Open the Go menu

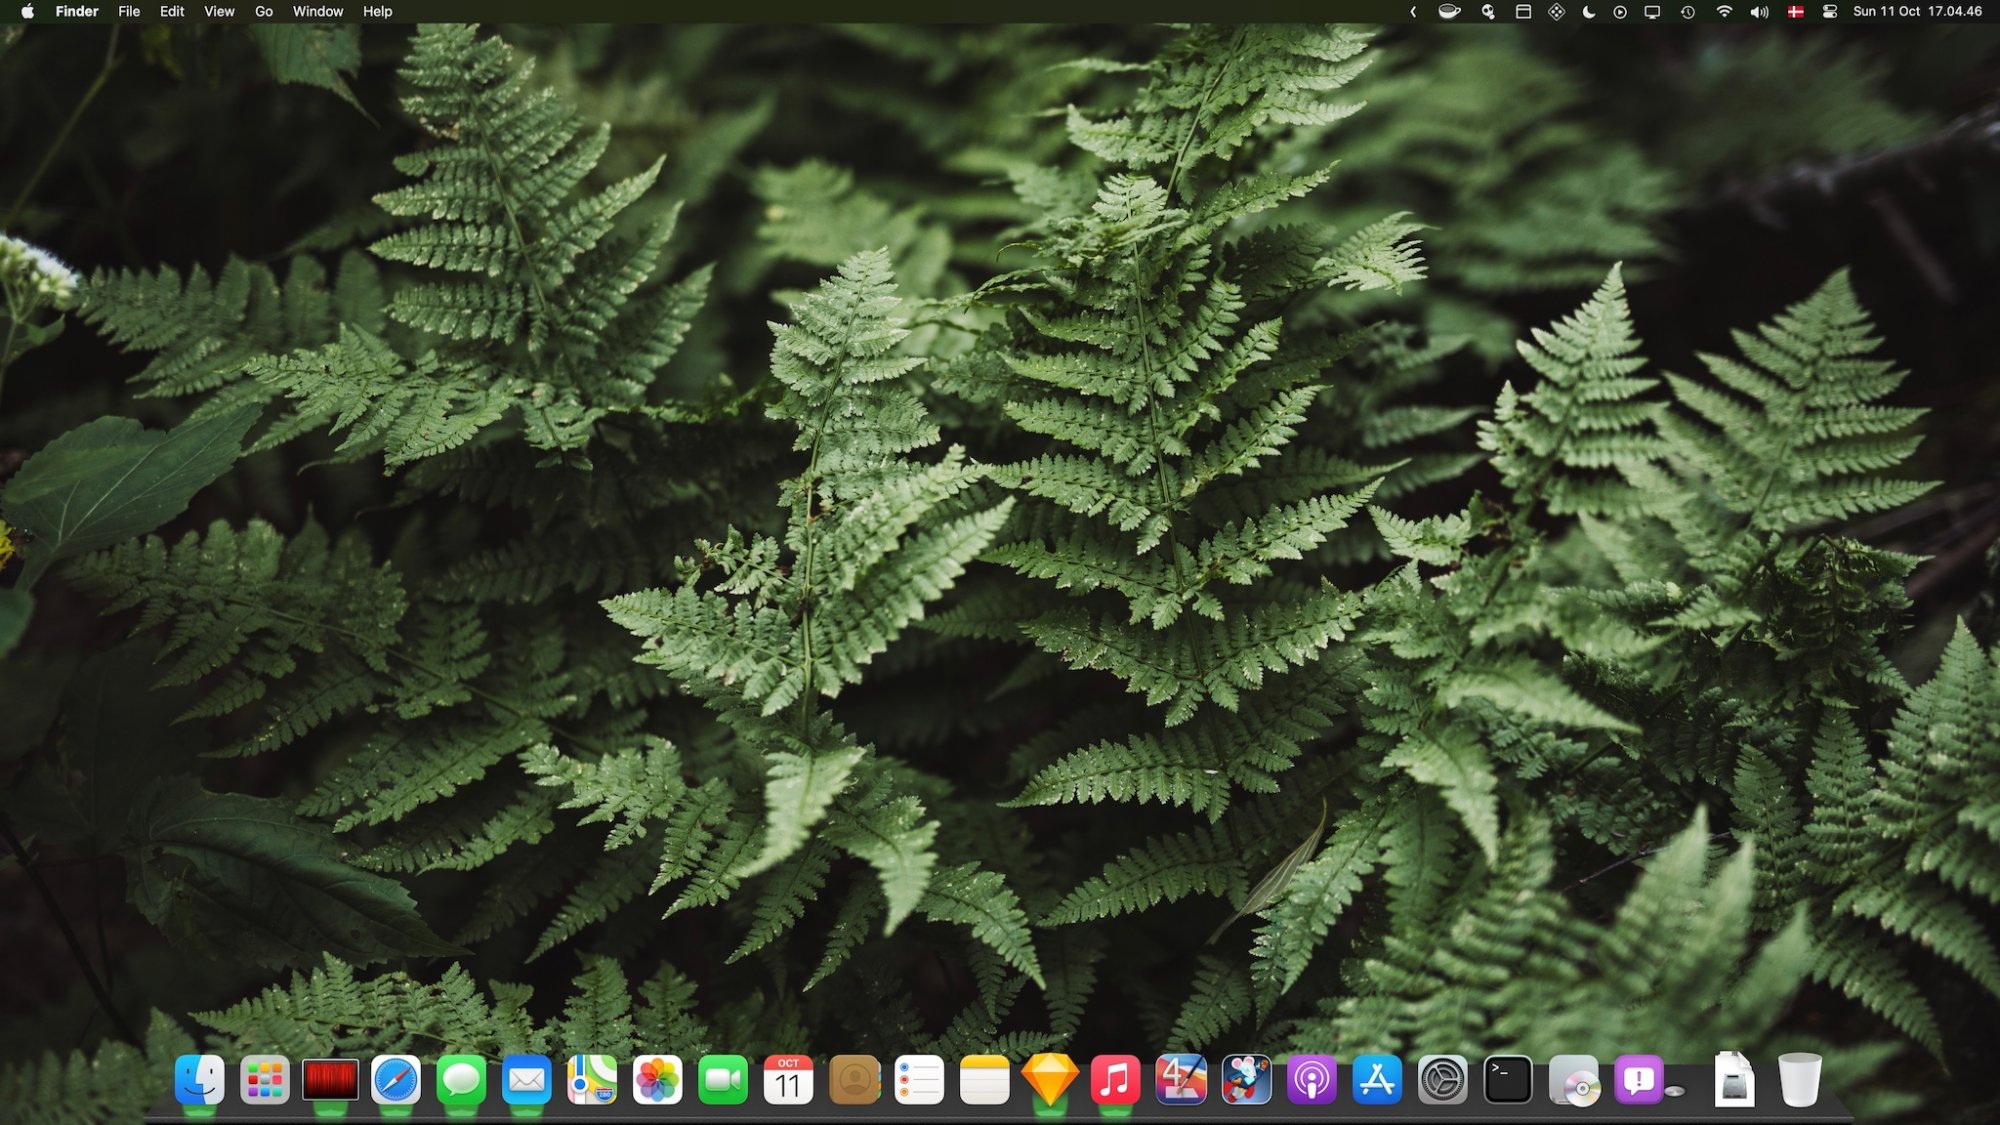click(x=264, y=12)
